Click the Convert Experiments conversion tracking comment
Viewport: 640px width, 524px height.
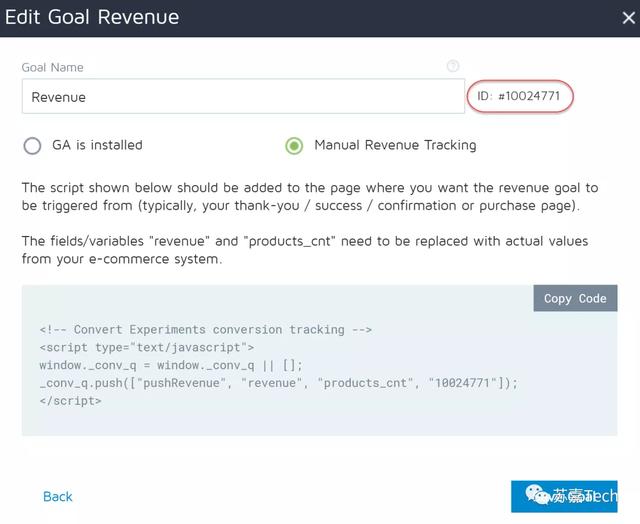[x=205, y=329]
